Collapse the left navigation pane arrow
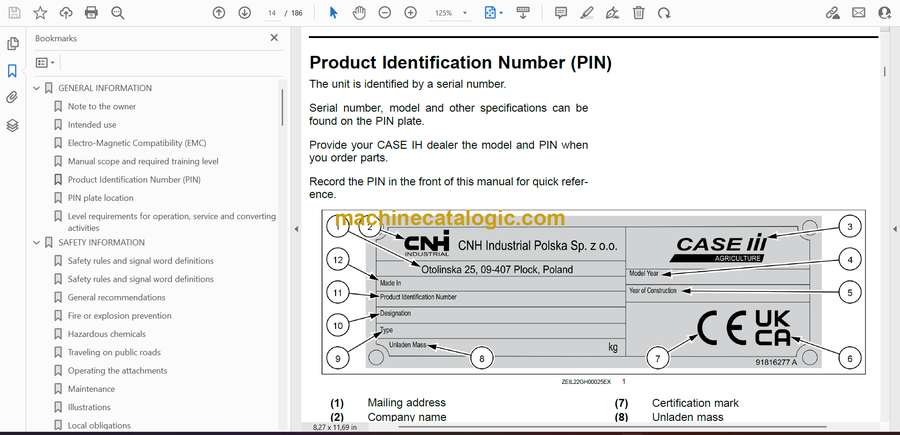This screenshot has width=900, height=435. [x=296, y=229]
